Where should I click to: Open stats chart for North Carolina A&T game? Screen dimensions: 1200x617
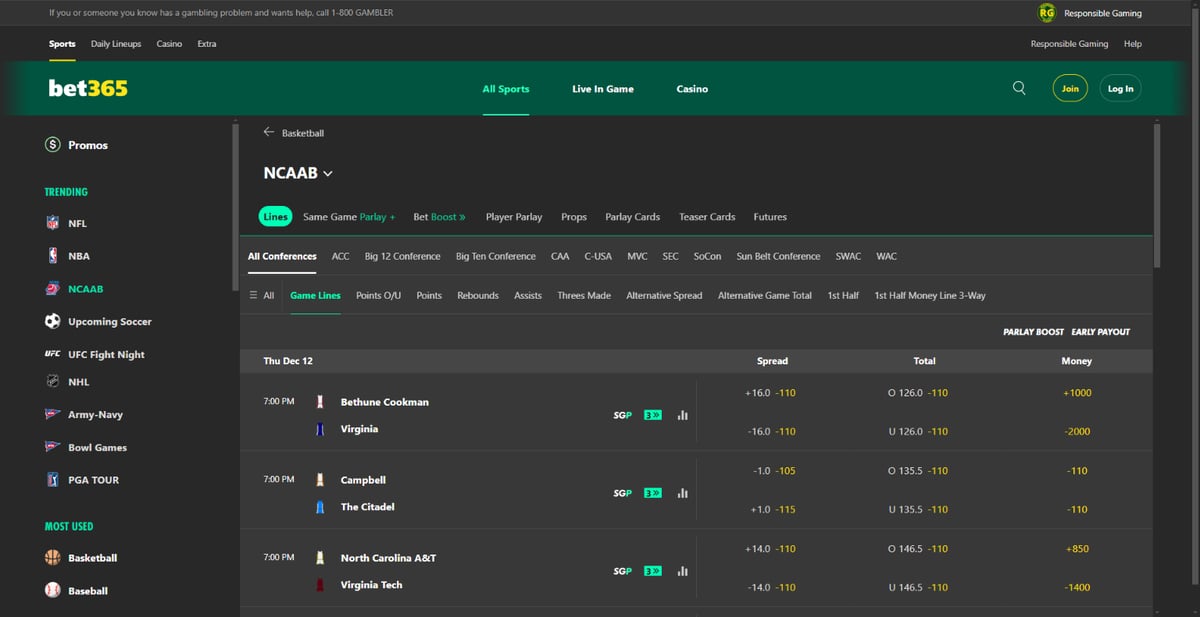point(682,571)
